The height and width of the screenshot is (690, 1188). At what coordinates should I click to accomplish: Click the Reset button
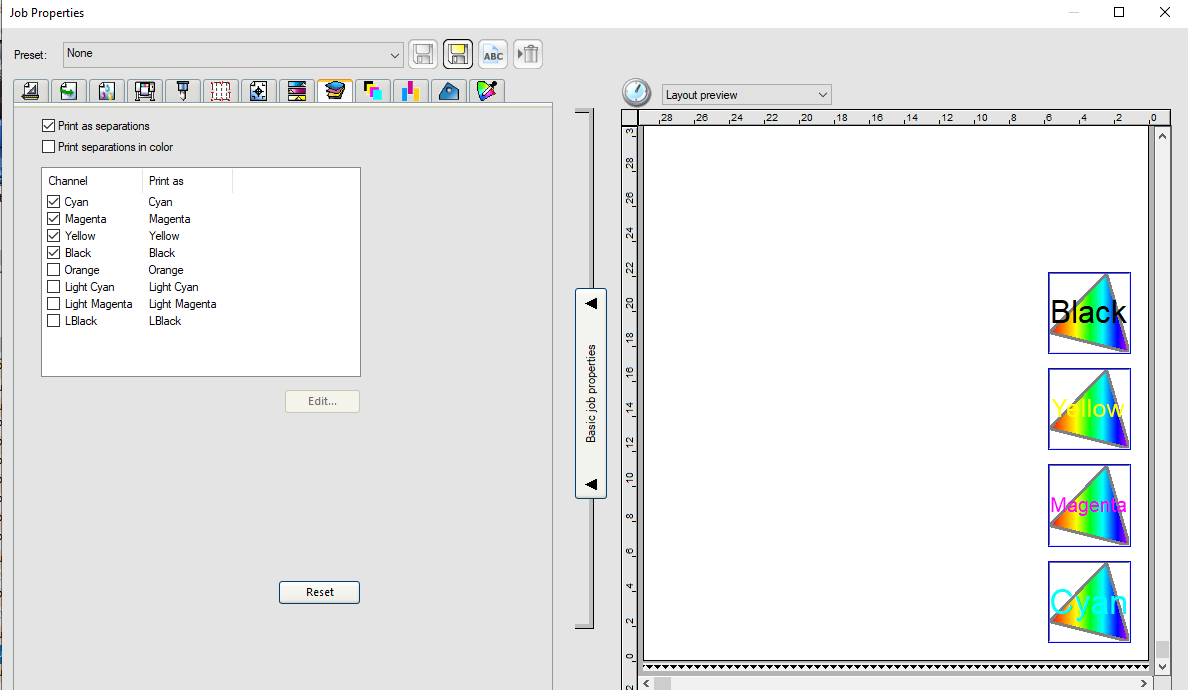(319, 592)
